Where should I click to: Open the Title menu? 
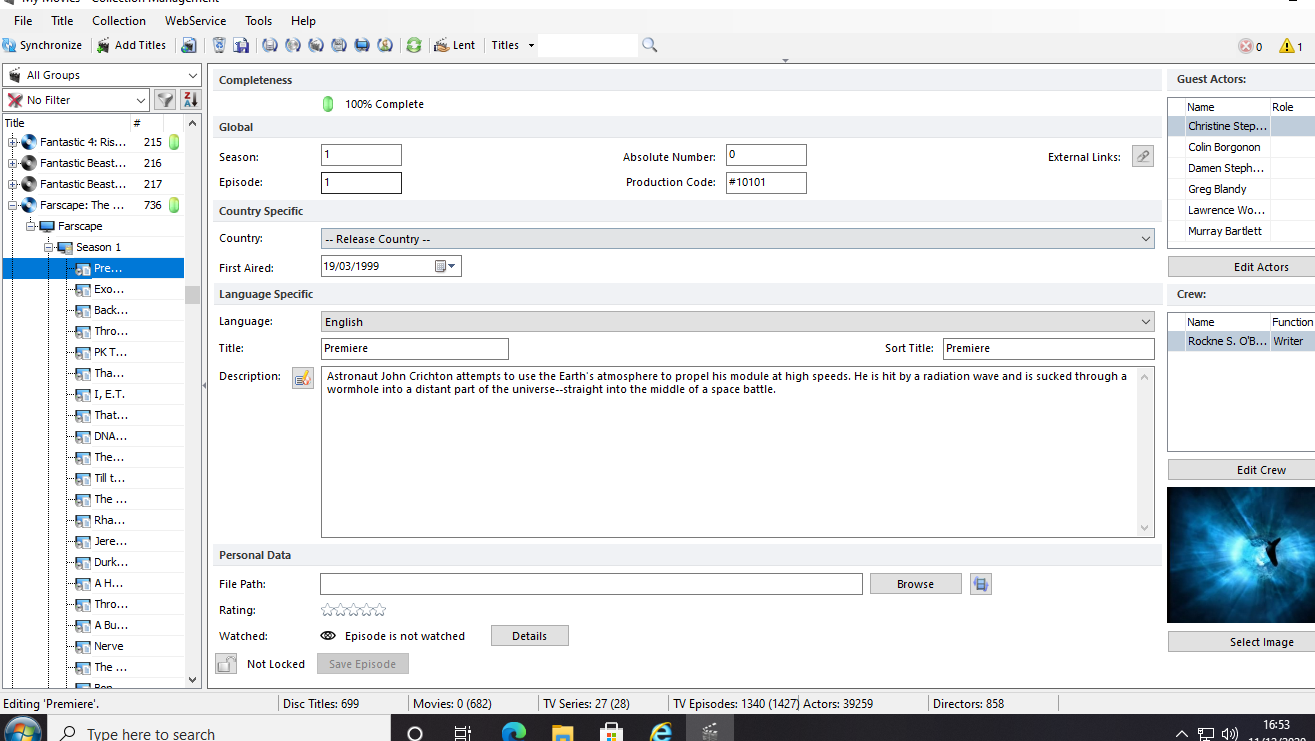tap(62, 20)
